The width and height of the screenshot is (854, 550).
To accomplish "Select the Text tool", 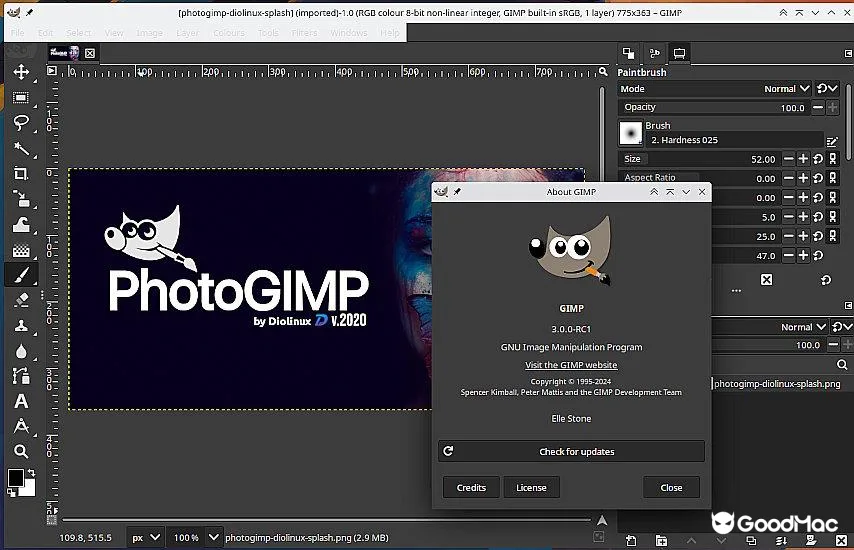I will 21,401.
